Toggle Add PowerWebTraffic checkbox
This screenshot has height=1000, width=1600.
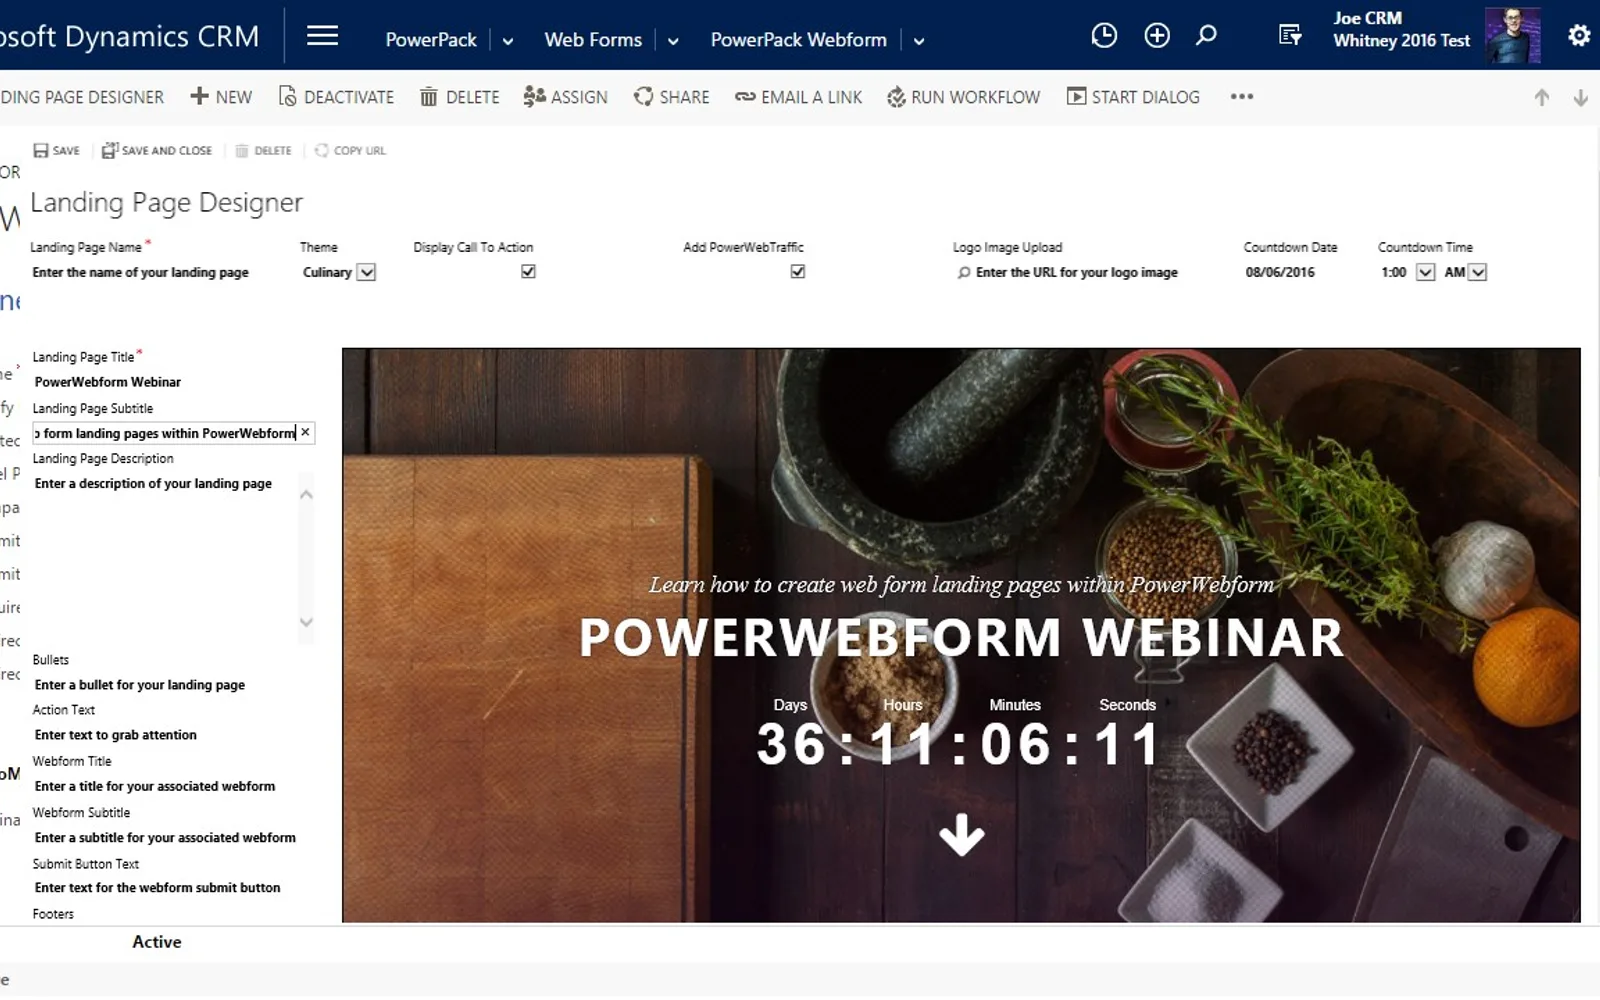point(798,272)
